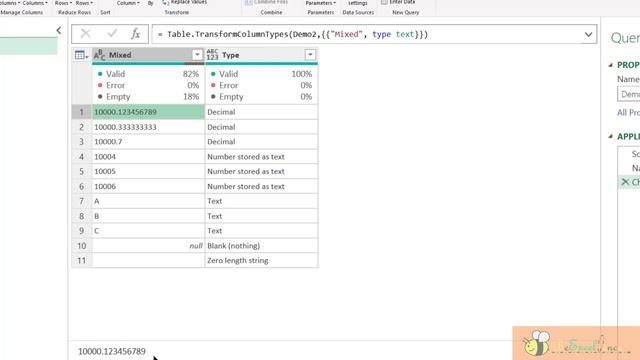Open Data source settings in ribbon
The image size is (640, 360).
tap(358, 3)
